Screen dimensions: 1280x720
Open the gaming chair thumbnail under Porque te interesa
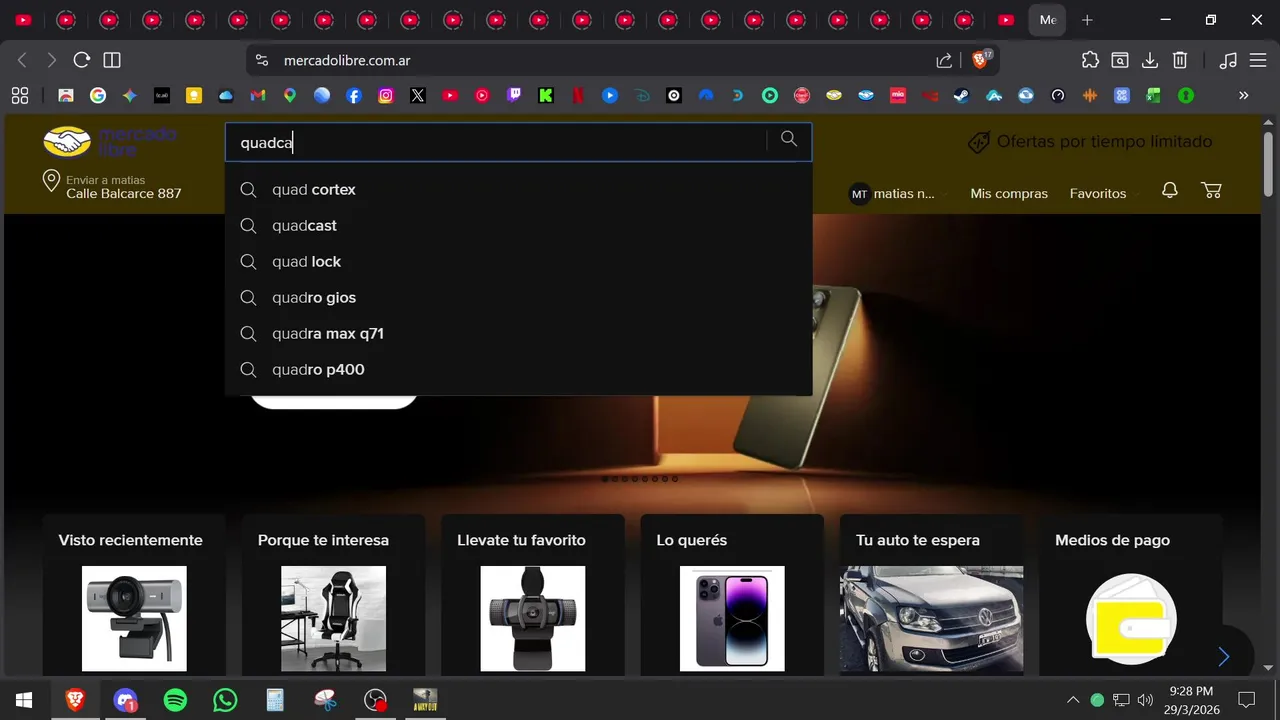coord(333,618)
